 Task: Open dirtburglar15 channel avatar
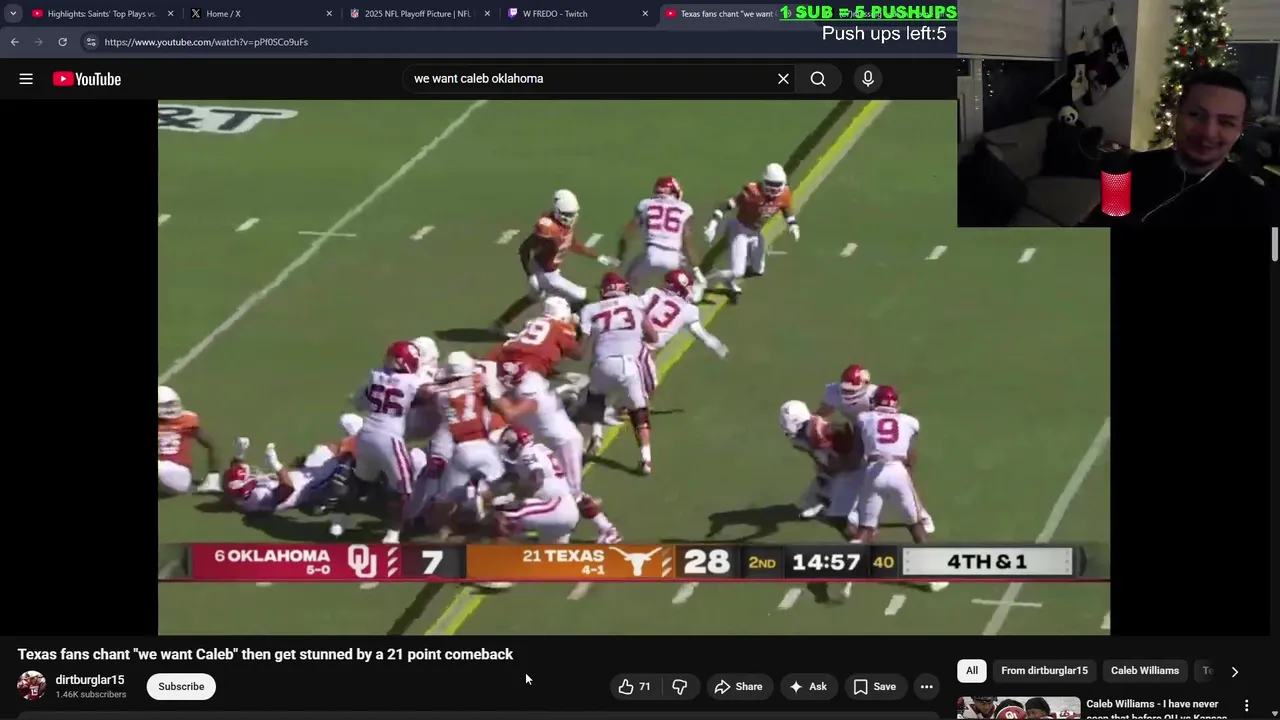[32, 686]
